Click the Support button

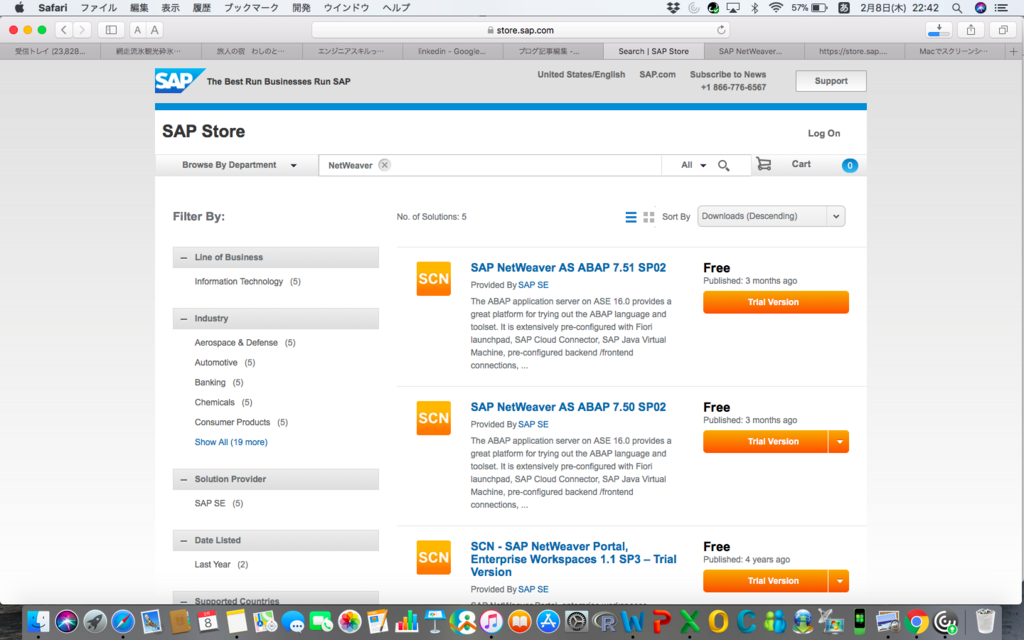831,81
